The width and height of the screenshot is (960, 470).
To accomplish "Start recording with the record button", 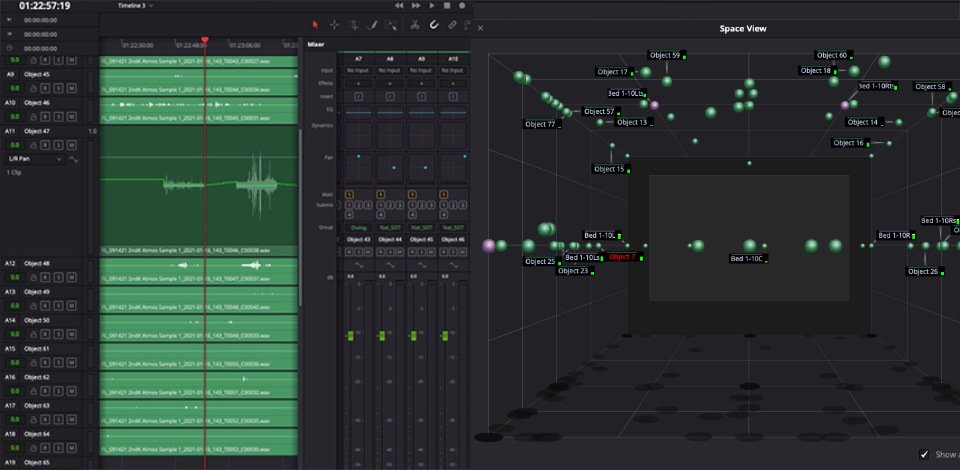I will [x=462, y=6].
